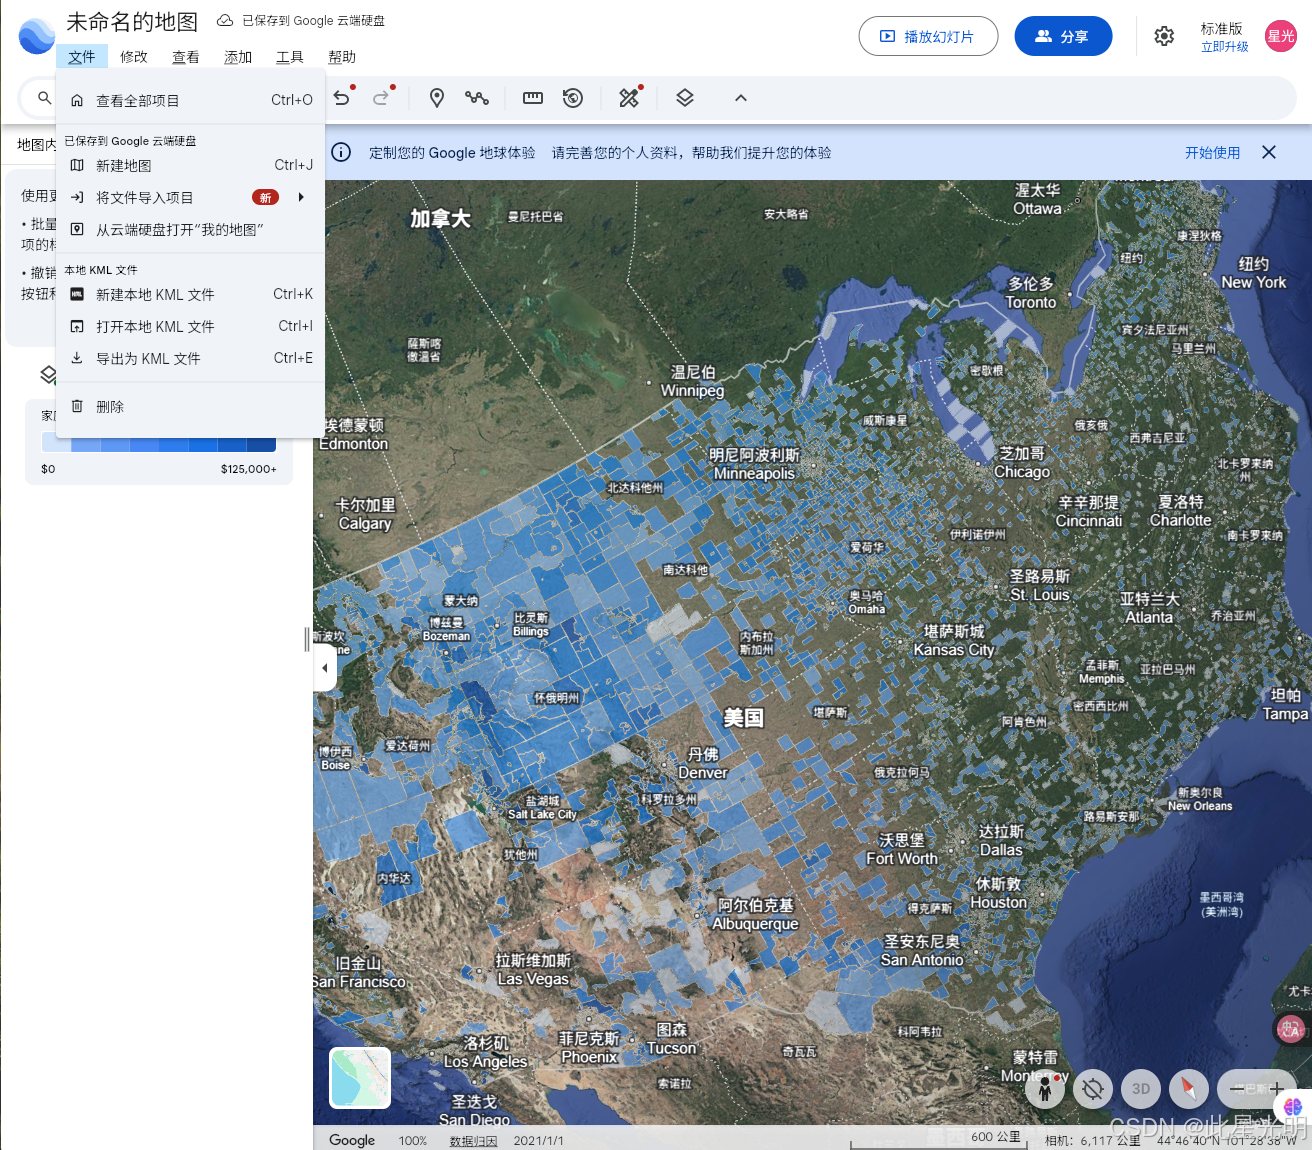Open the 帮助 menu

342,57
